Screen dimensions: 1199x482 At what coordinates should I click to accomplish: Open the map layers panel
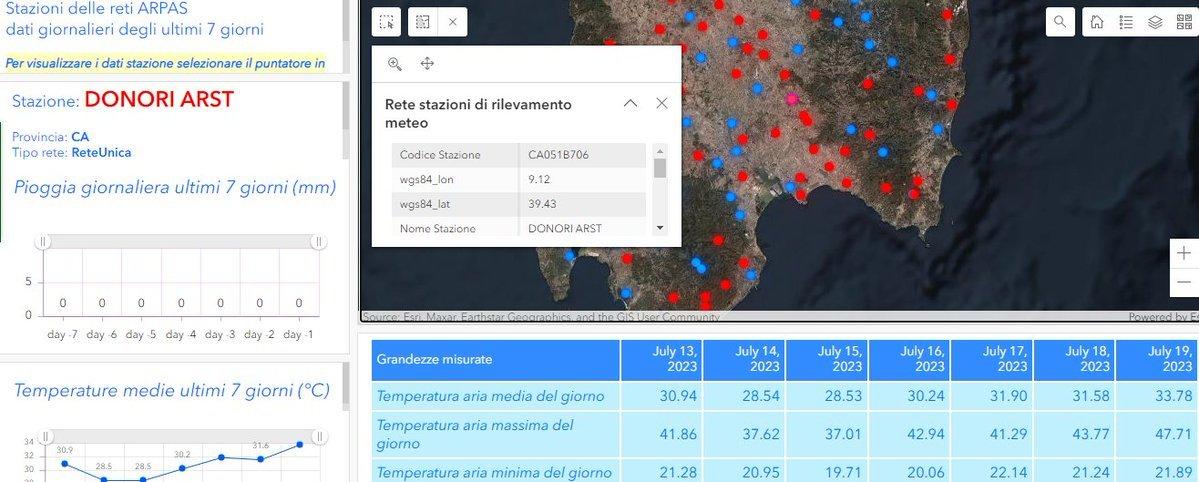point(1155,21)
